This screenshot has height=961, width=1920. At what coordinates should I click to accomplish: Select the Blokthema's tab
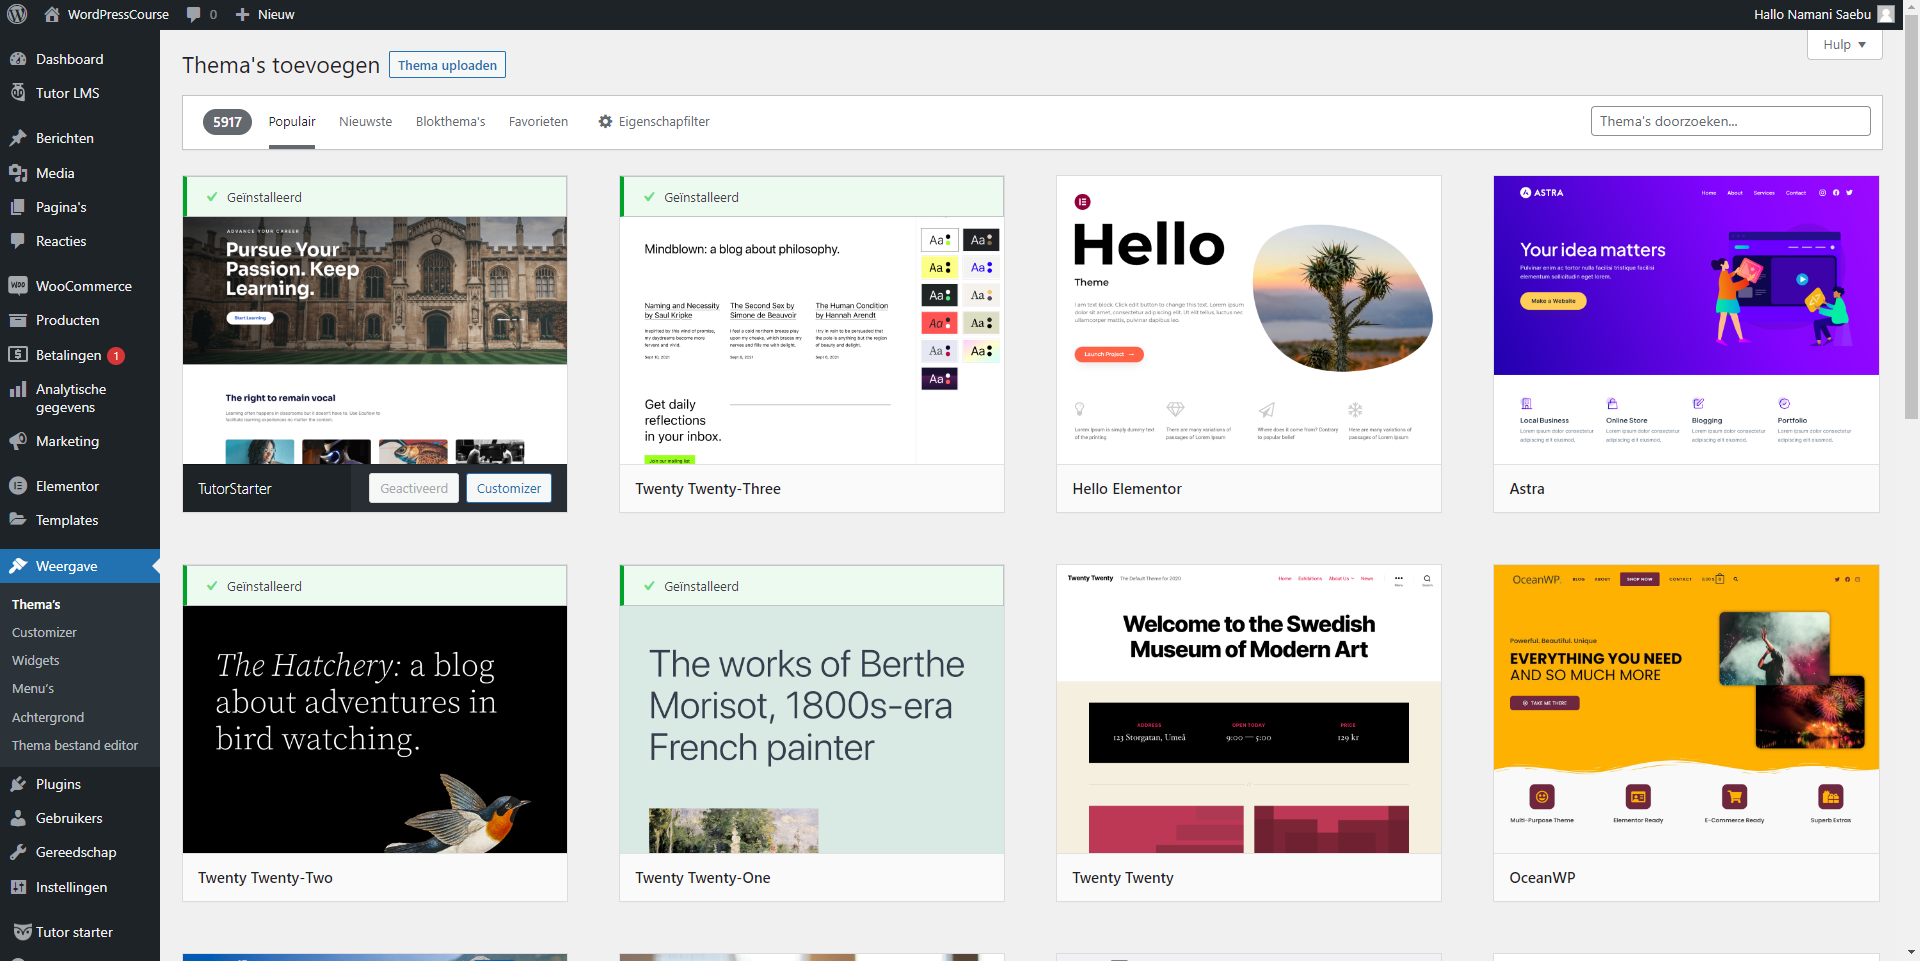[450, 122]
